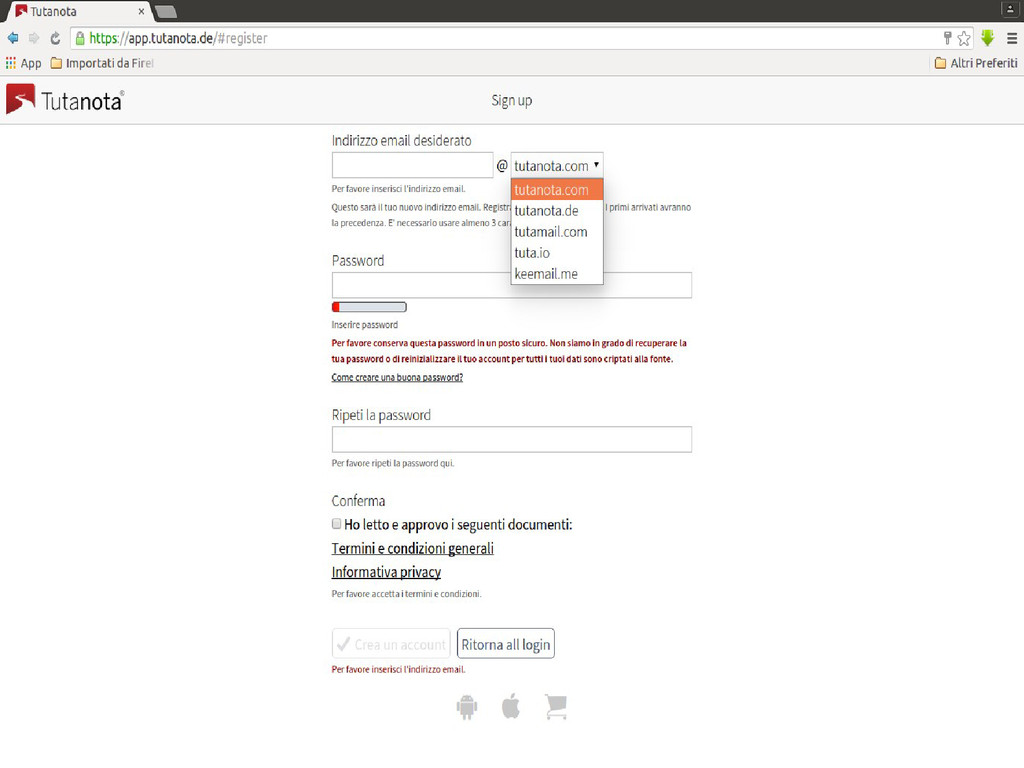Click the password strength indicator bar
Viewport: 1024px width, 768px height.
point(369,307)
